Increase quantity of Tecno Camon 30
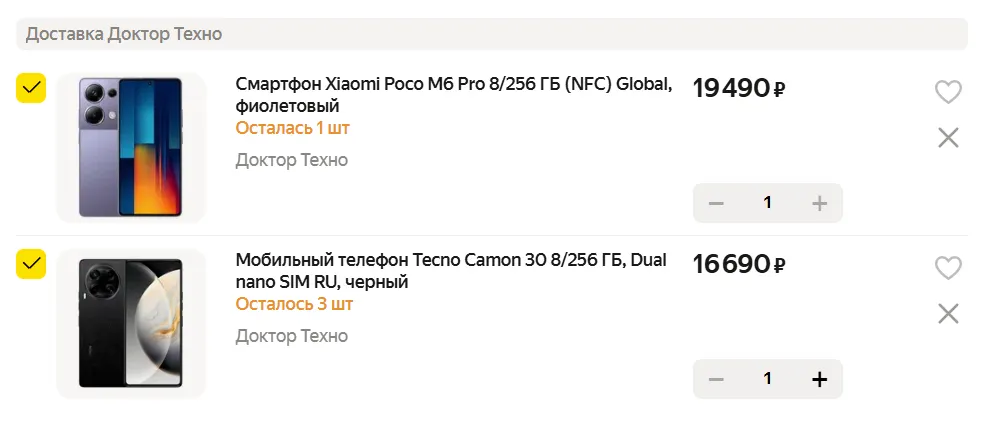 [x=820, y=379]
